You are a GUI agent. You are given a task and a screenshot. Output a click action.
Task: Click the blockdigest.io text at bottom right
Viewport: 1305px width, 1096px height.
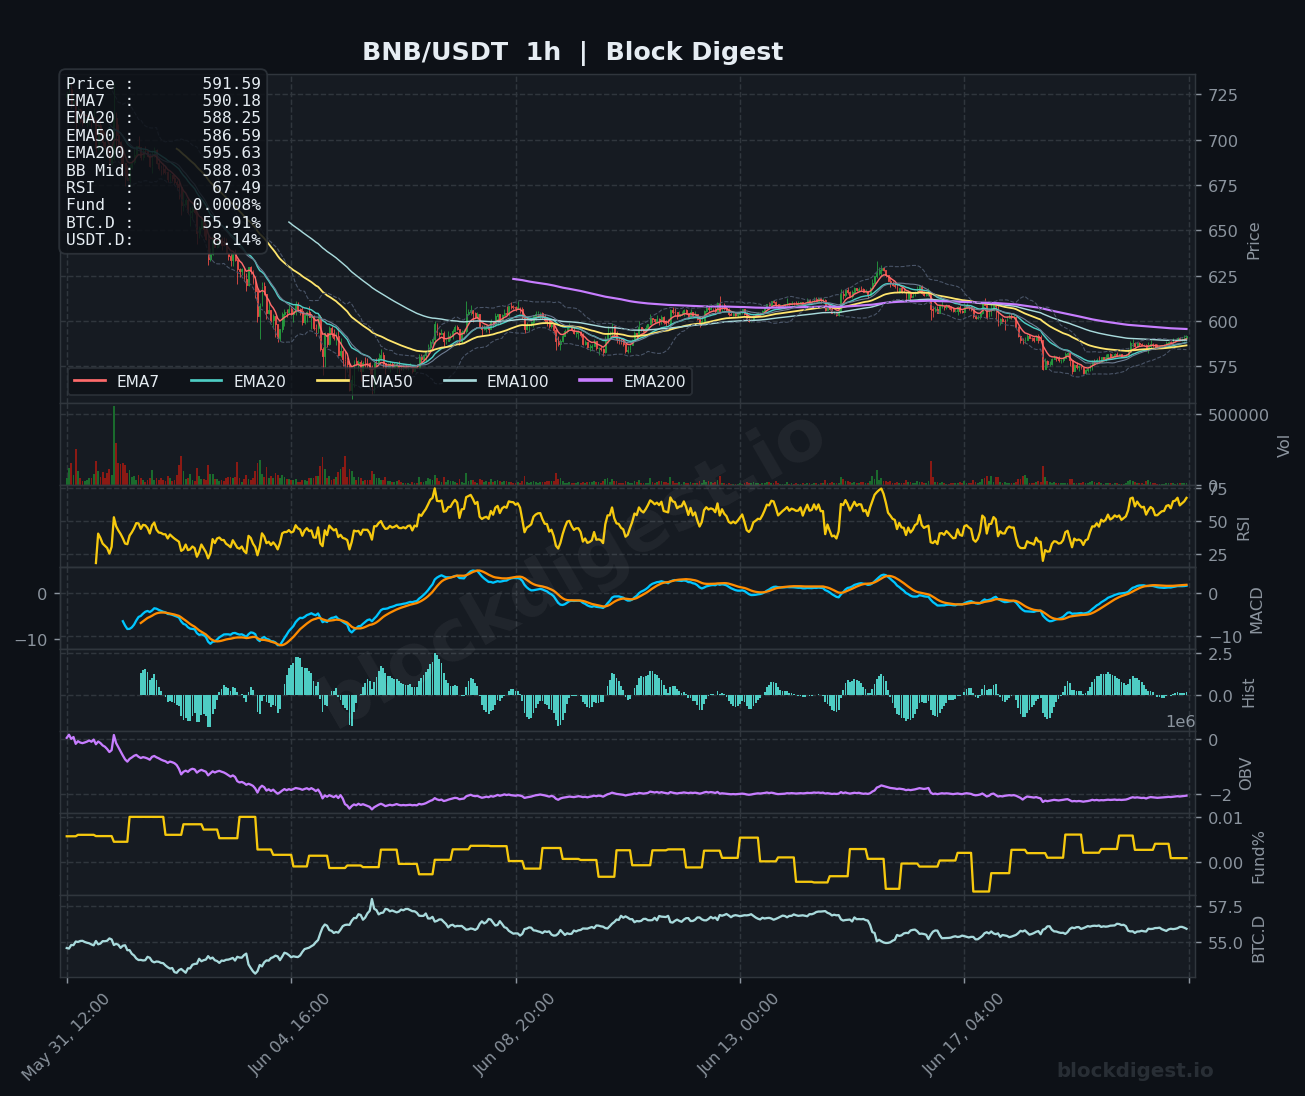pyautogui.click(x=1135, y=1071)
